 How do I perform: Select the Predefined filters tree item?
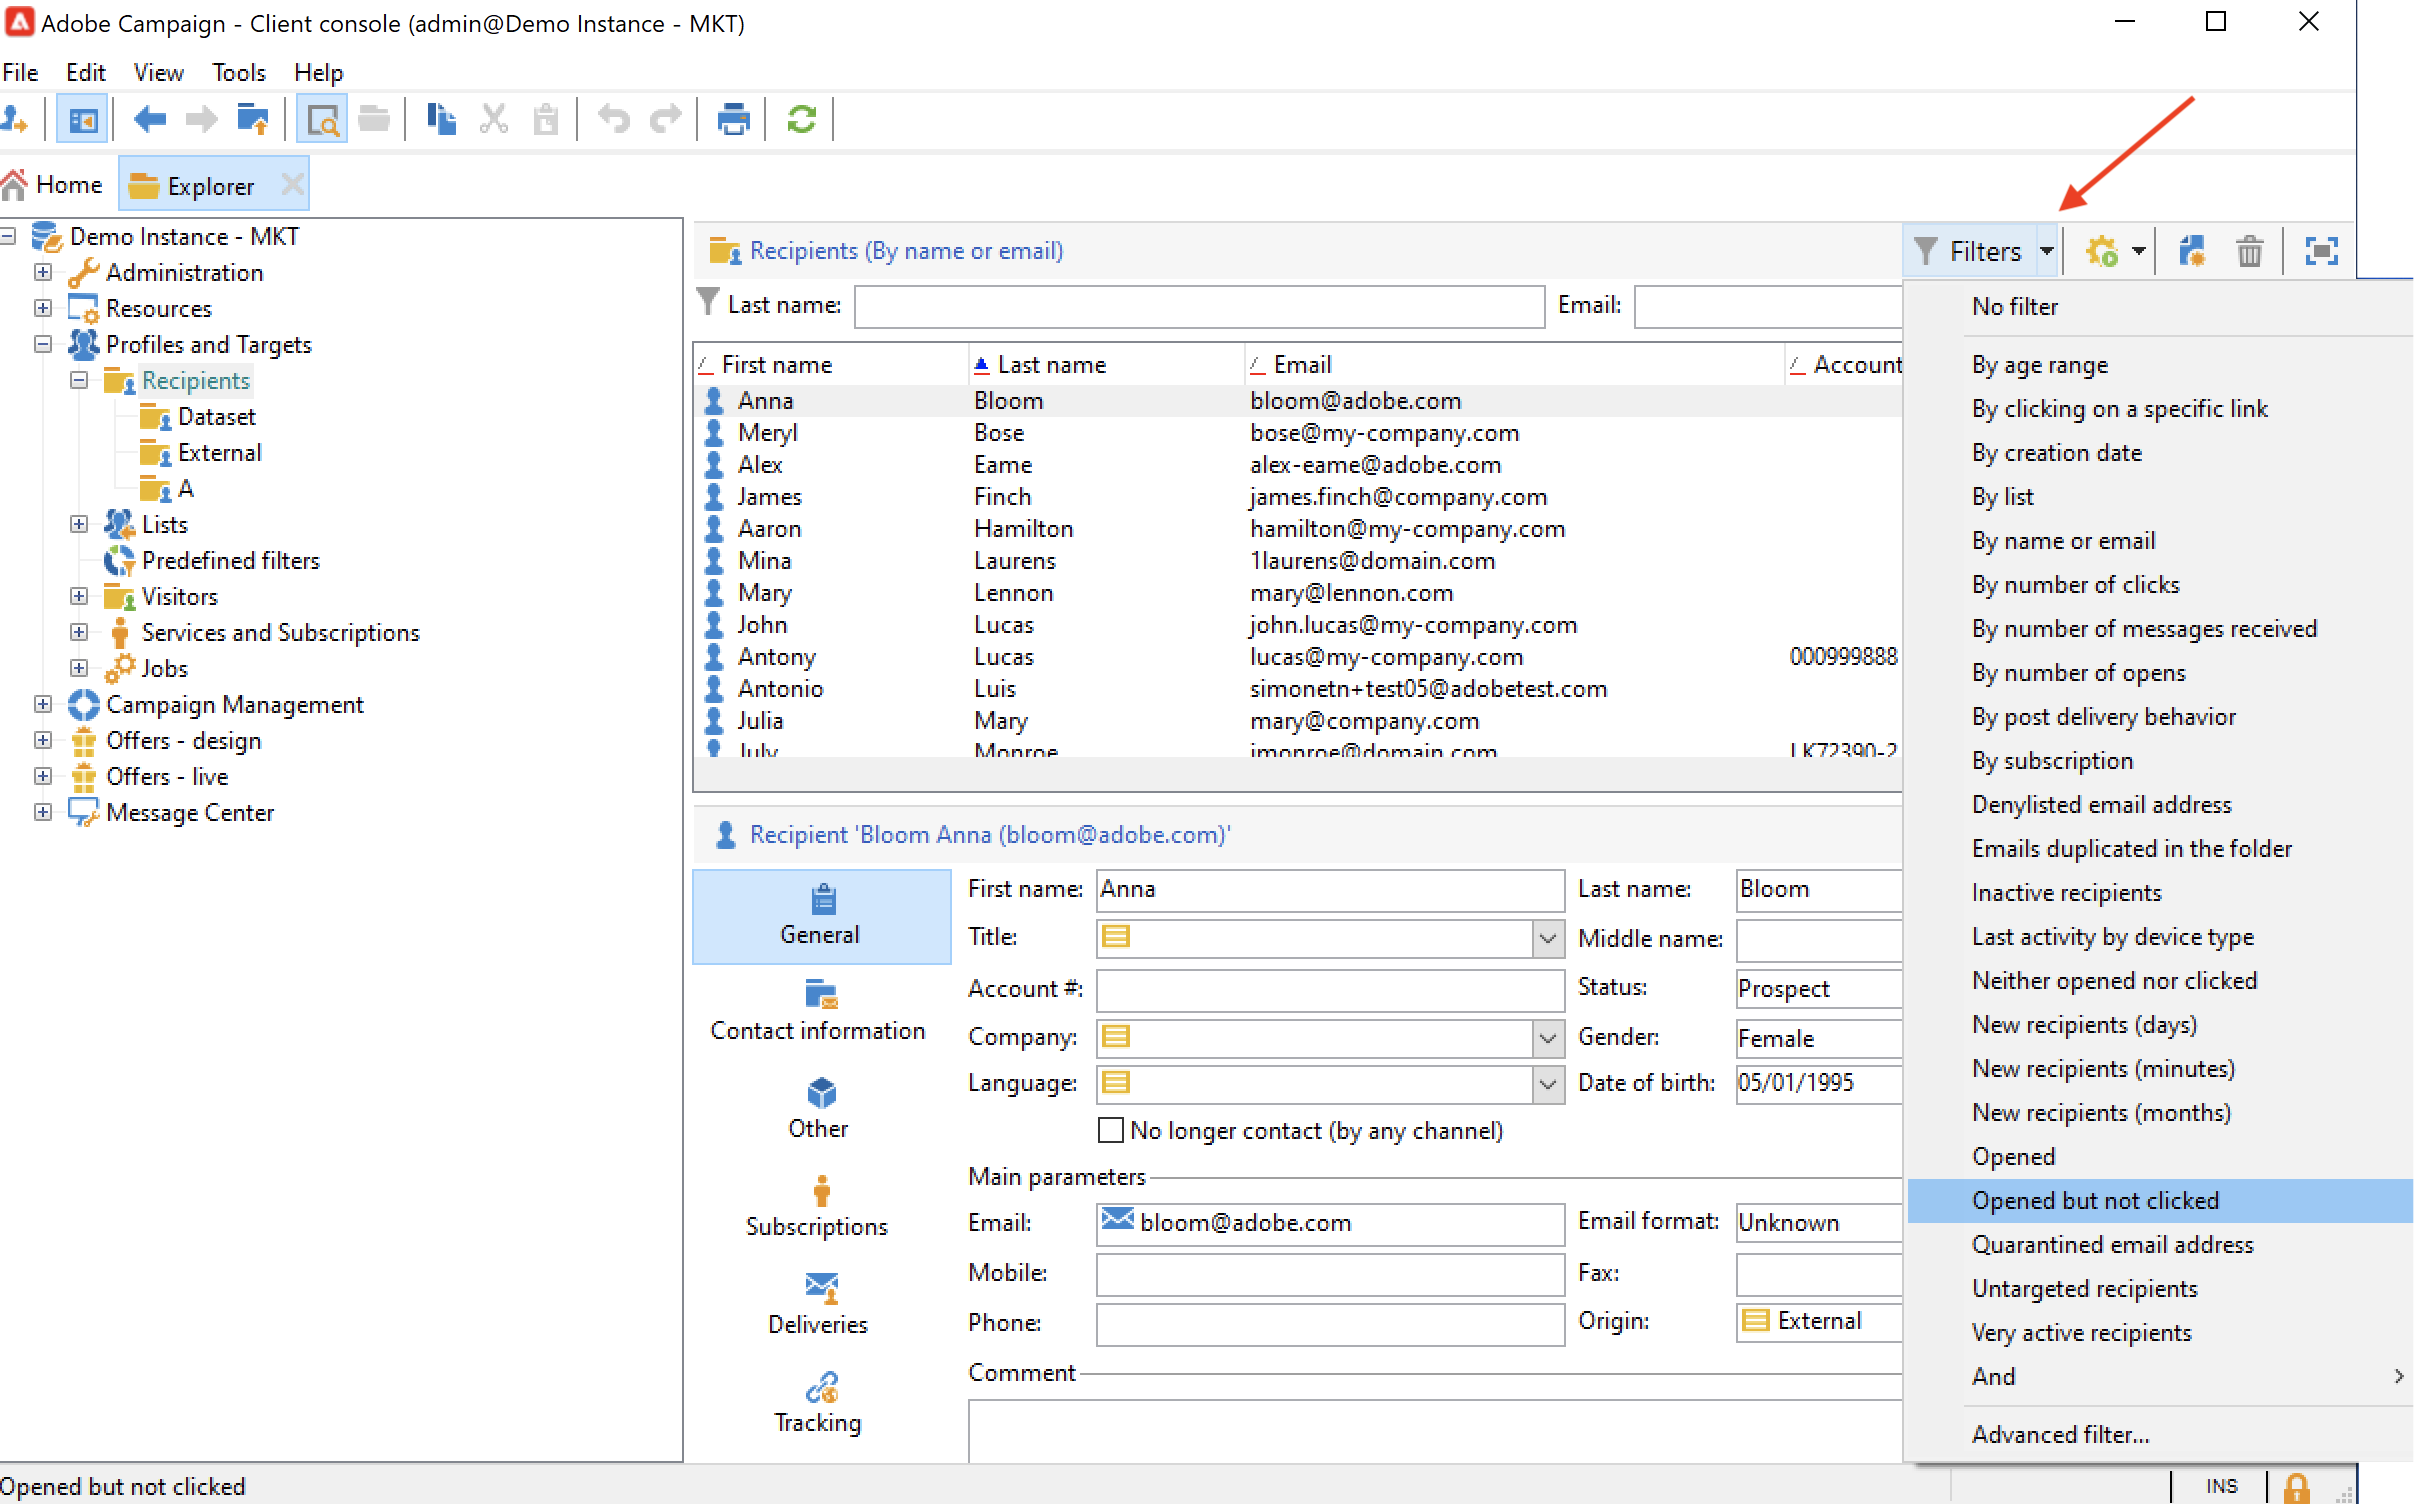(x=230, y=561)
